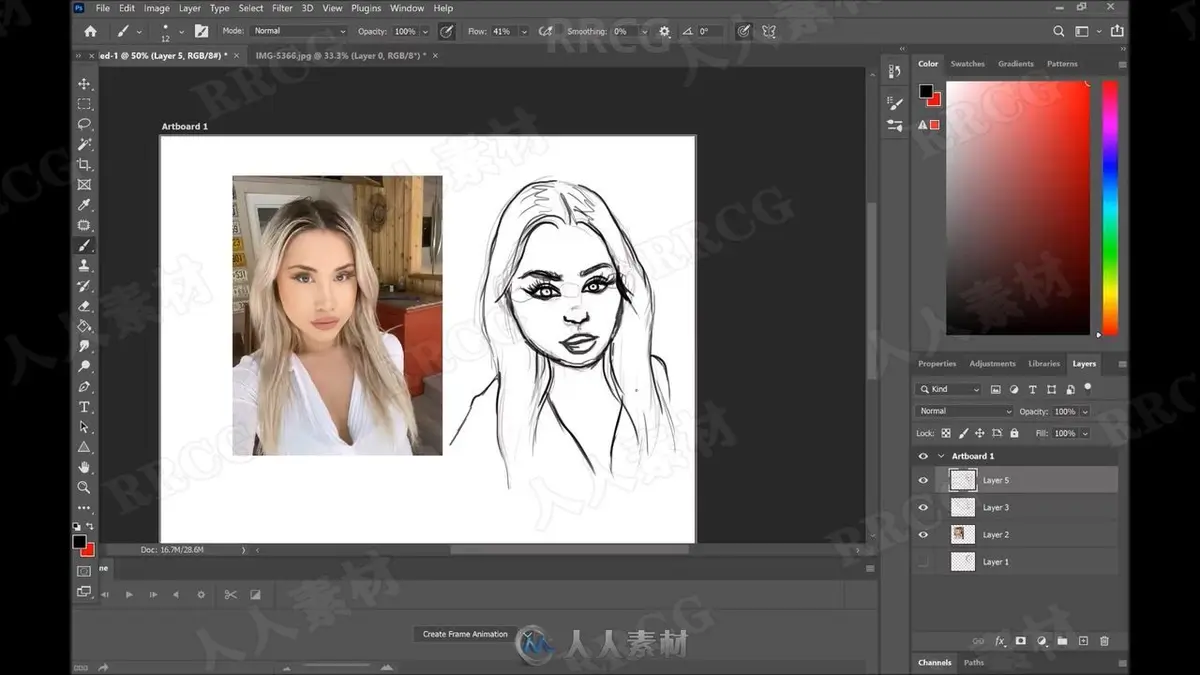Viewport: 1200px width, 675px height.
Task: Select the Lasso tool
Action: (x=84, y=124)
